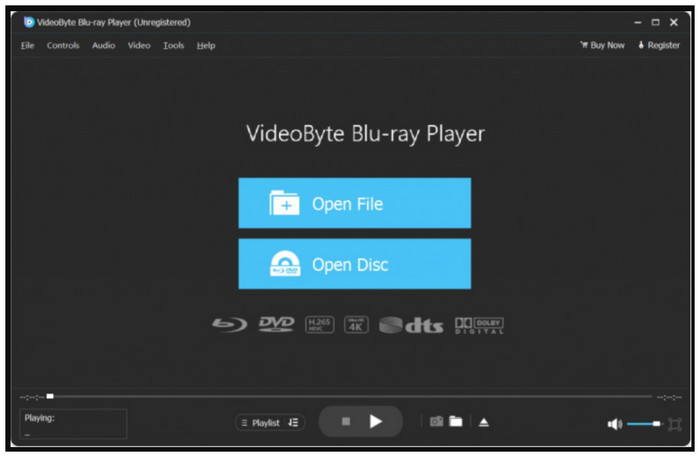The width and height of the screenshot is (700, 457).
Task: Click the Buy Now link
Action: tap(602, 45)
